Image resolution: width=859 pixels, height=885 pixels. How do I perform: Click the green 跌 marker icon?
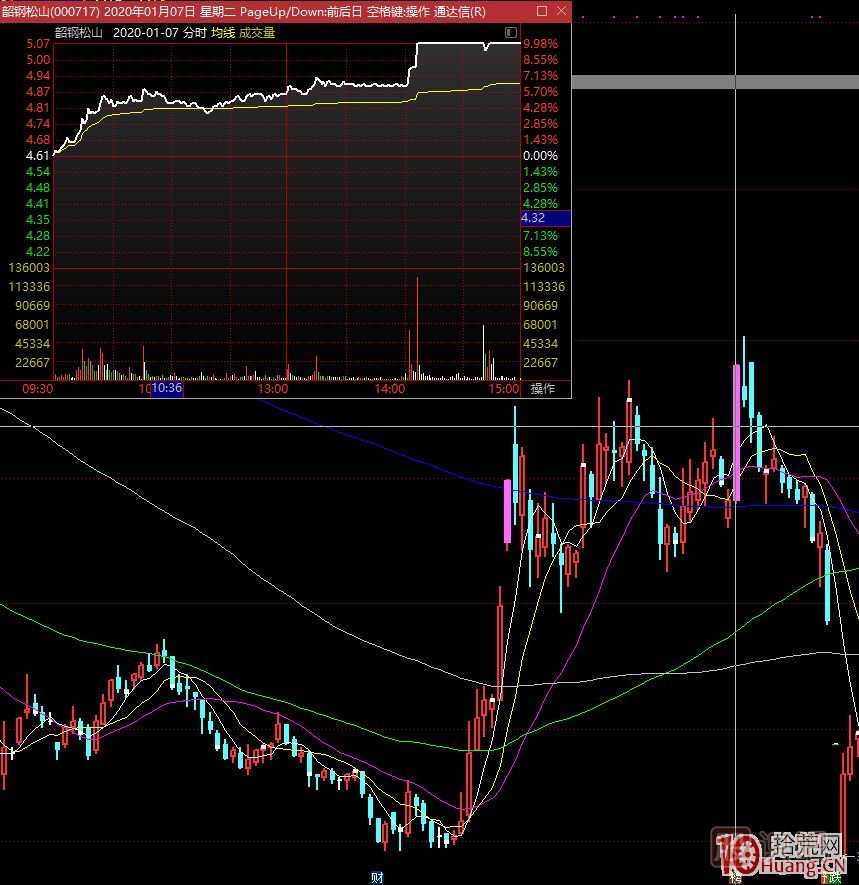click(x=831, y=878)
